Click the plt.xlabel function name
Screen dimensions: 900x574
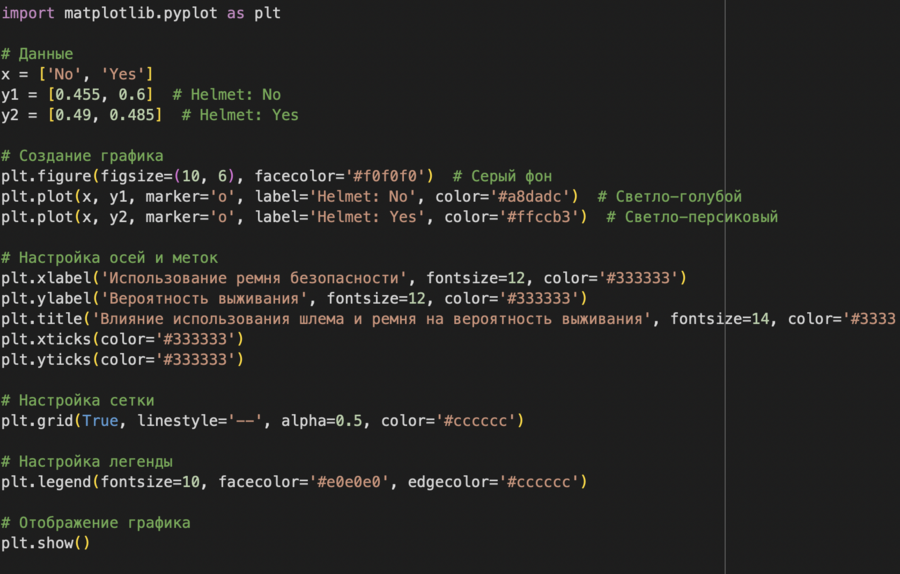[x=46, y=278]
